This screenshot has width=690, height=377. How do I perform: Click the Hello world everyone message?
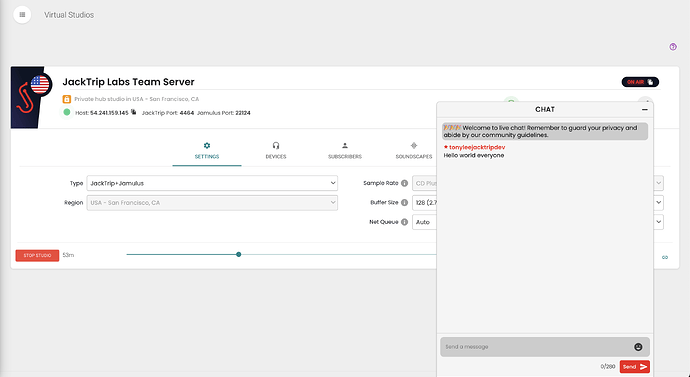pyautogui.click(x=474, y=155)
